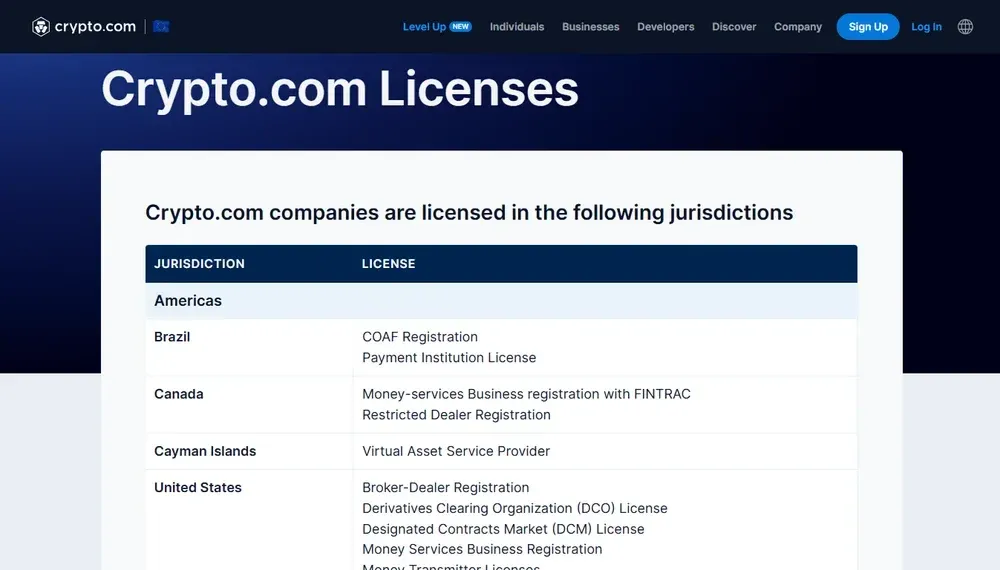Click Derivatives Clearing Organization (DCO) License
This screenshot has width=1000, height=570.
(515, 509)
